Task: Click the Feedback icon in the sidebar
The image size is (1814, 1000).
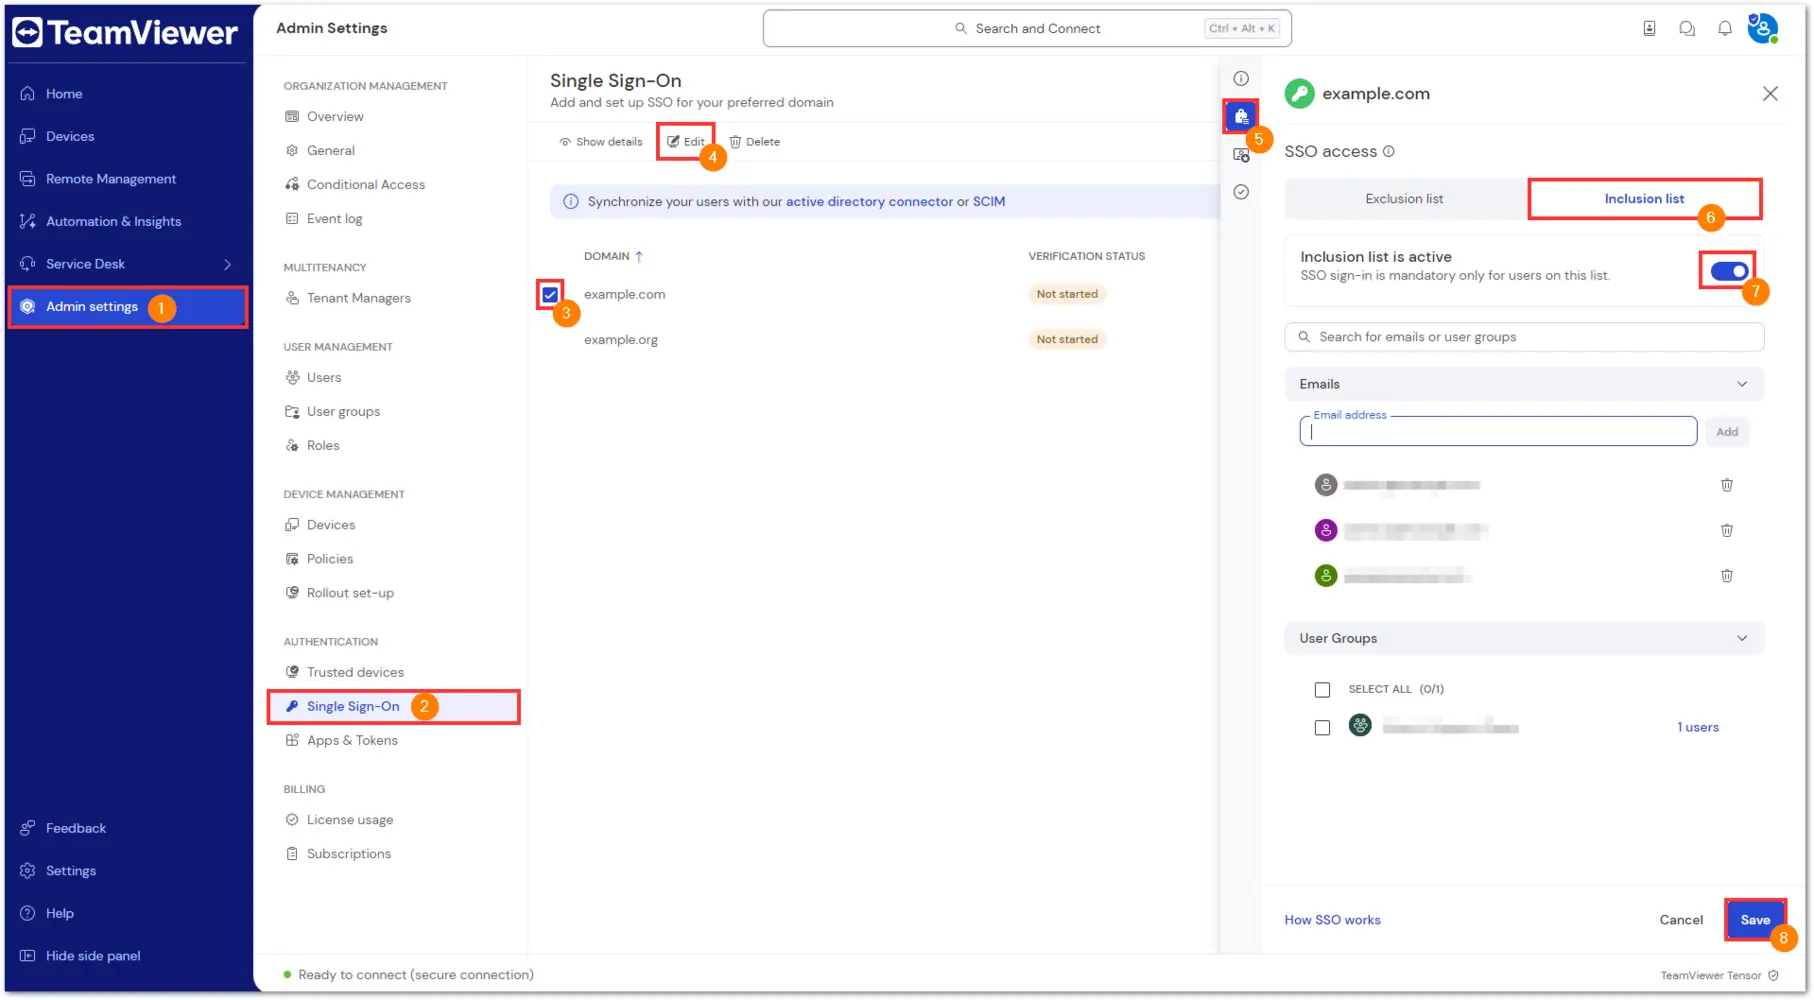Action: [x=28, y=828]
